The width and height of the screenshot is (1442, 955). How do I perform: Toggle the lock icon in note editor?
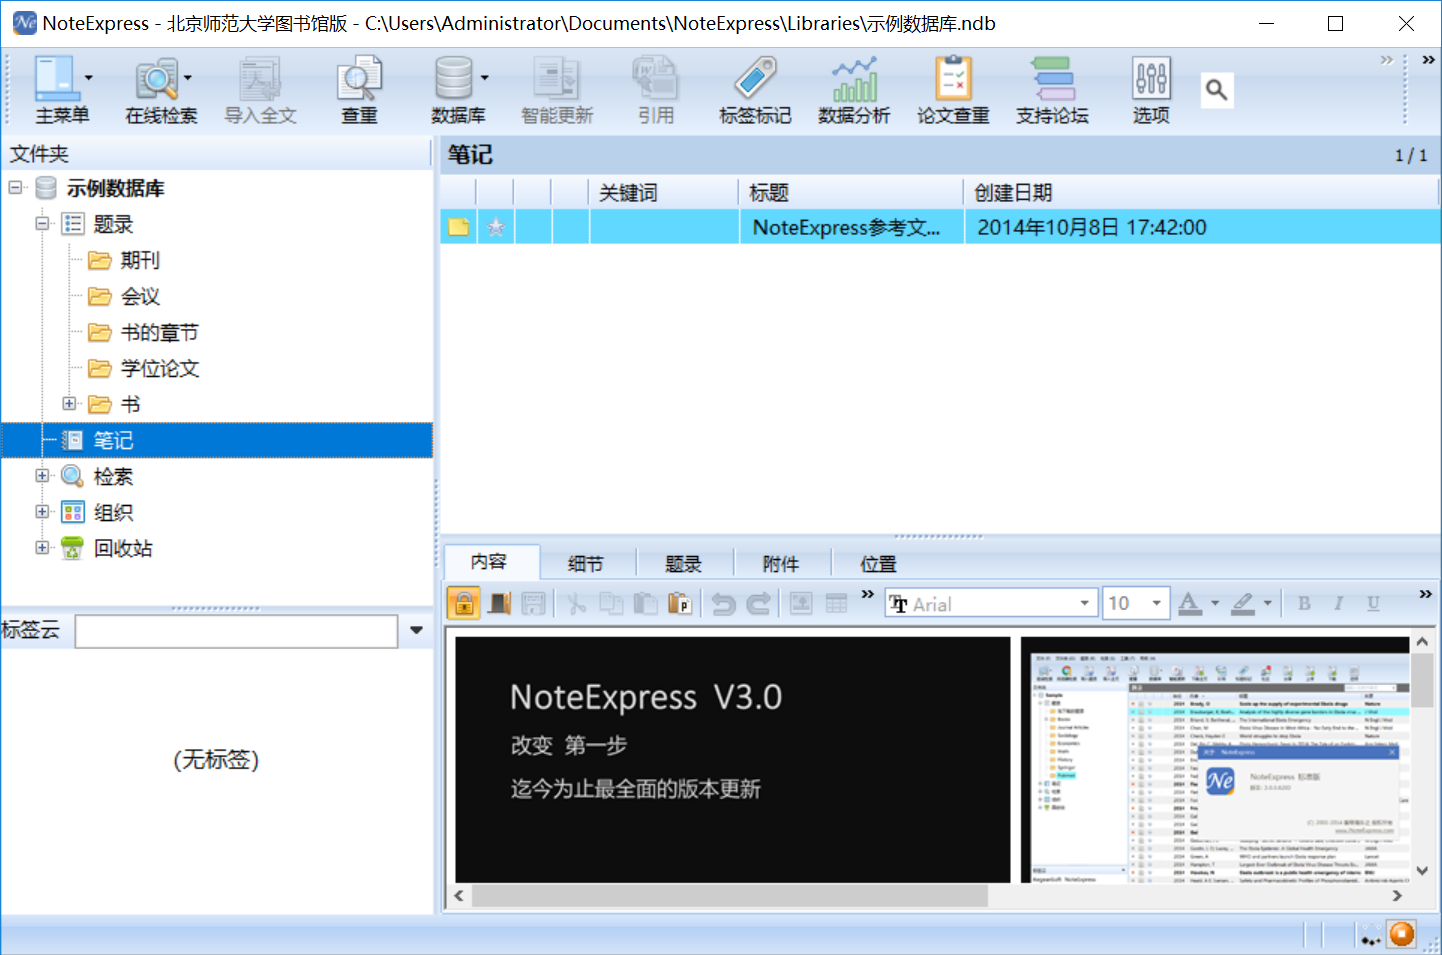[x=463, y=603]
